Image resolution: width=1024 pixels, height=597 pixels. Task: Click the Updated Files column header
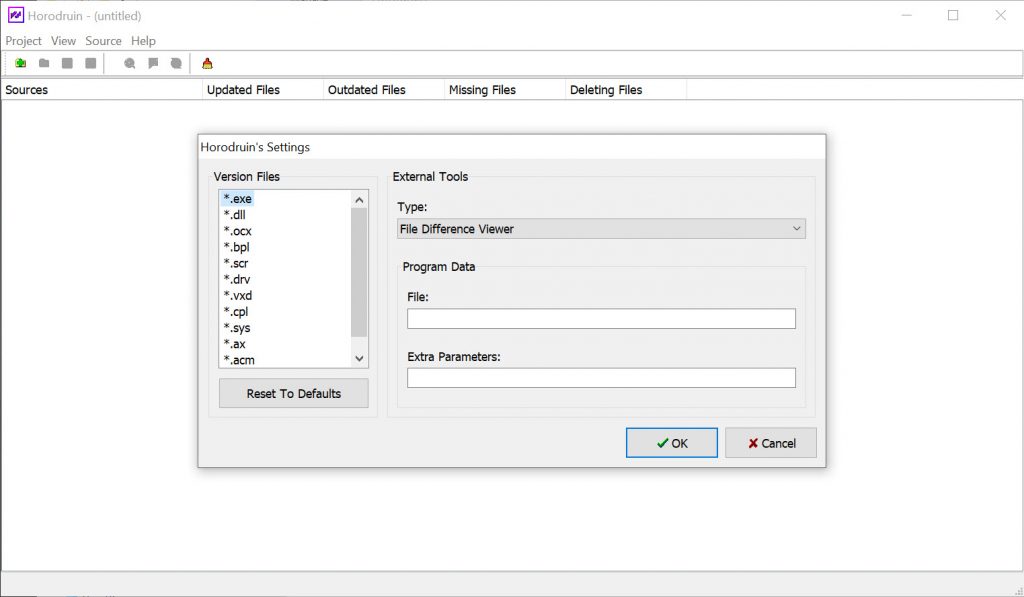(263, 89)
